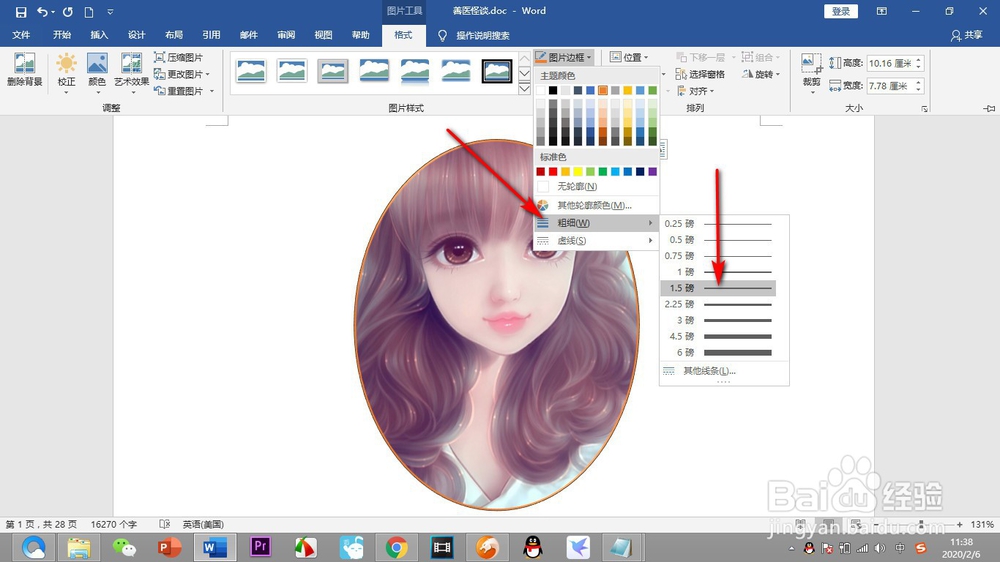Viewport: 1000px width, 562px height.
Task: Click the picture width input field
Action: click(890, 85)
